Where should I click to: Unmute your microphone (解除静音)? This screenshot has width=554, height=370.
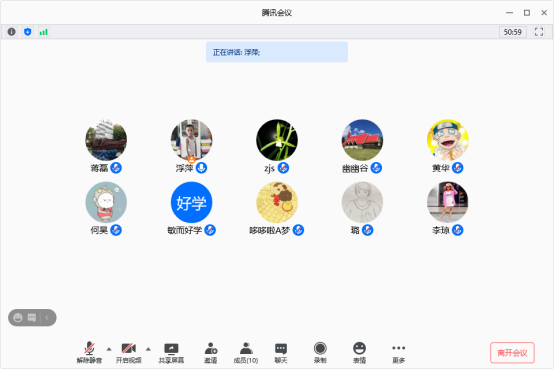89,353
